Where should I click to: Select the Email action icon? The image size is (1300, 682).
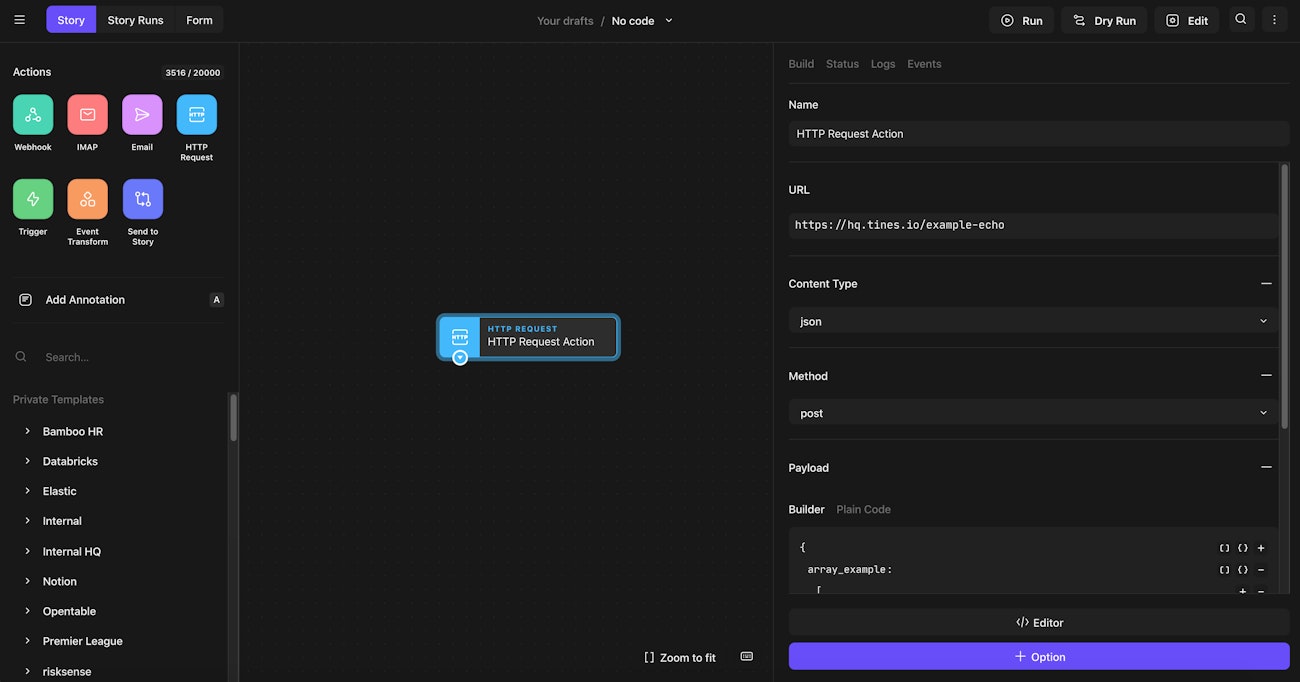pyautogui.click(x=142, y=115)
